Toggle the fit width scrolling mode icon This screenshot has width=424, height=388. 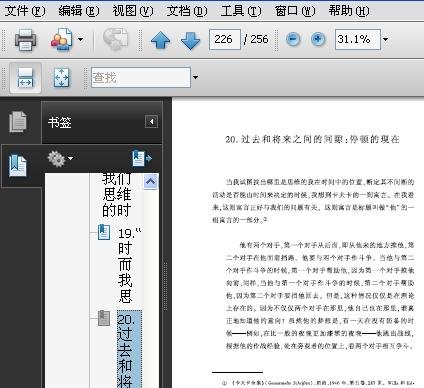click(26, 78)
